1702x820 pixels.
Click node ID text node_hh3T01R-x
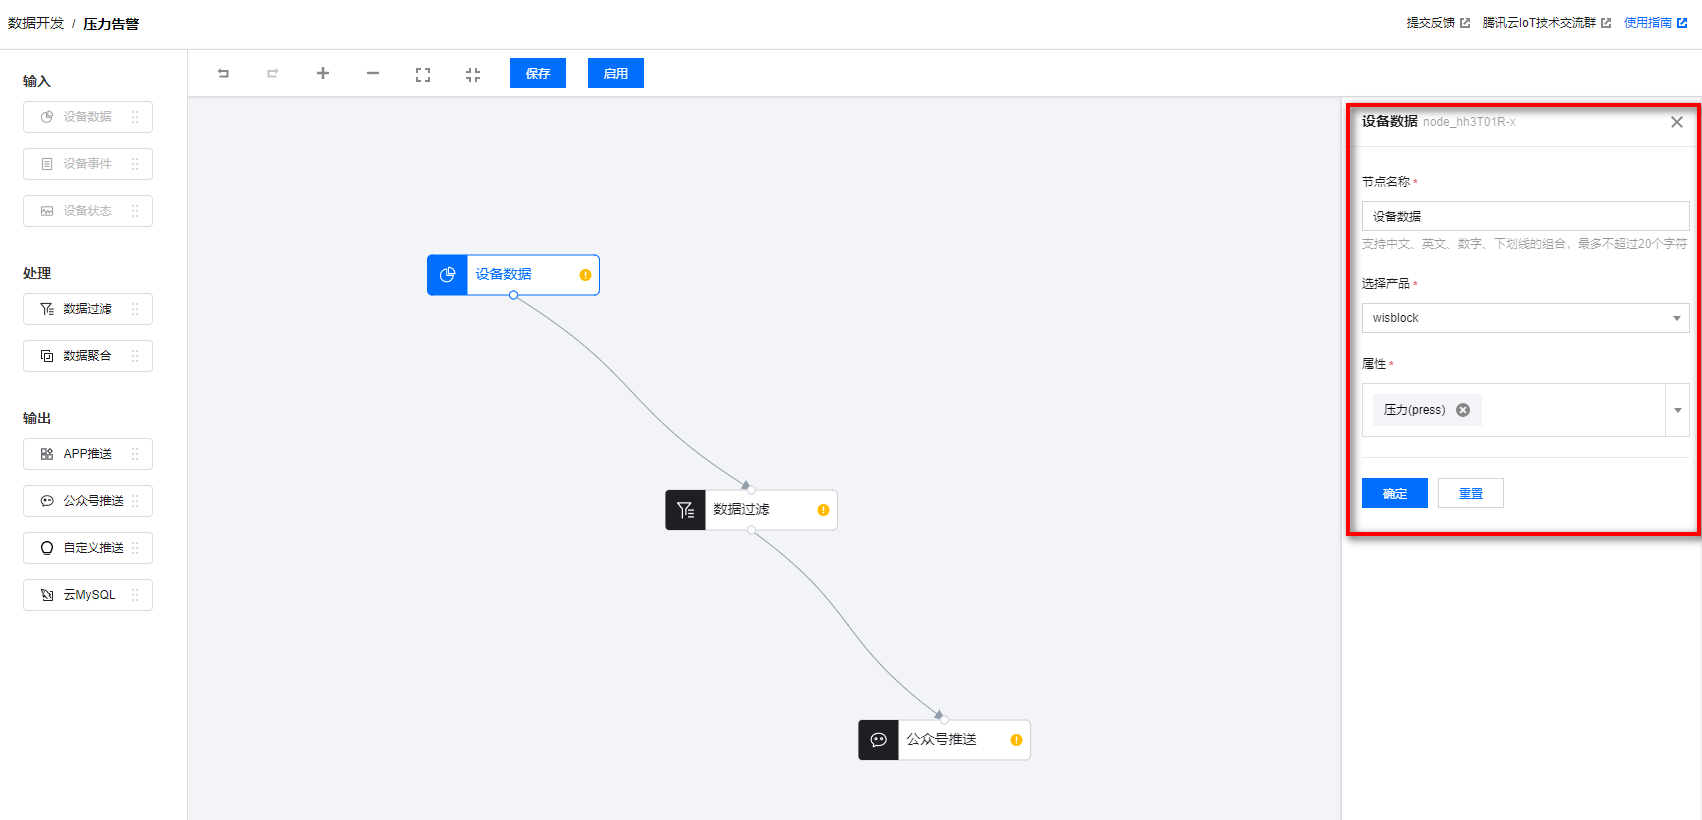(1469, 122)
